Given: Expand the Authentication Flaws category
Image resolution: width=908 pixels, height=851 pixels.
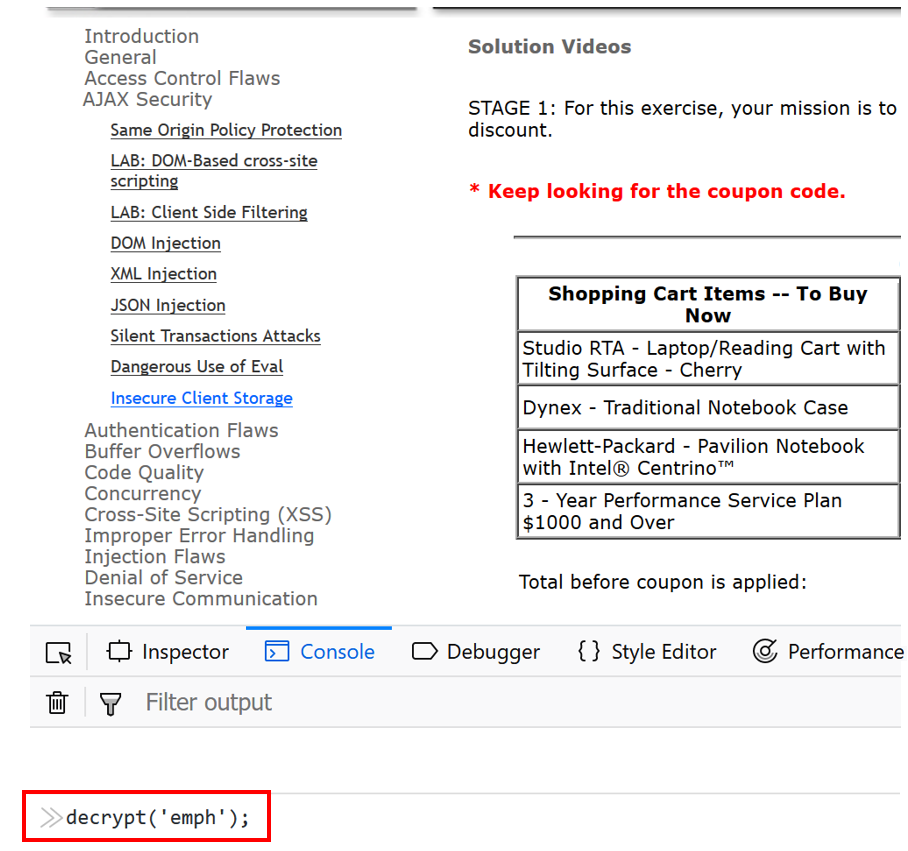Looking at the screenshot, I should pyautogui.click(x=181, y=430).
